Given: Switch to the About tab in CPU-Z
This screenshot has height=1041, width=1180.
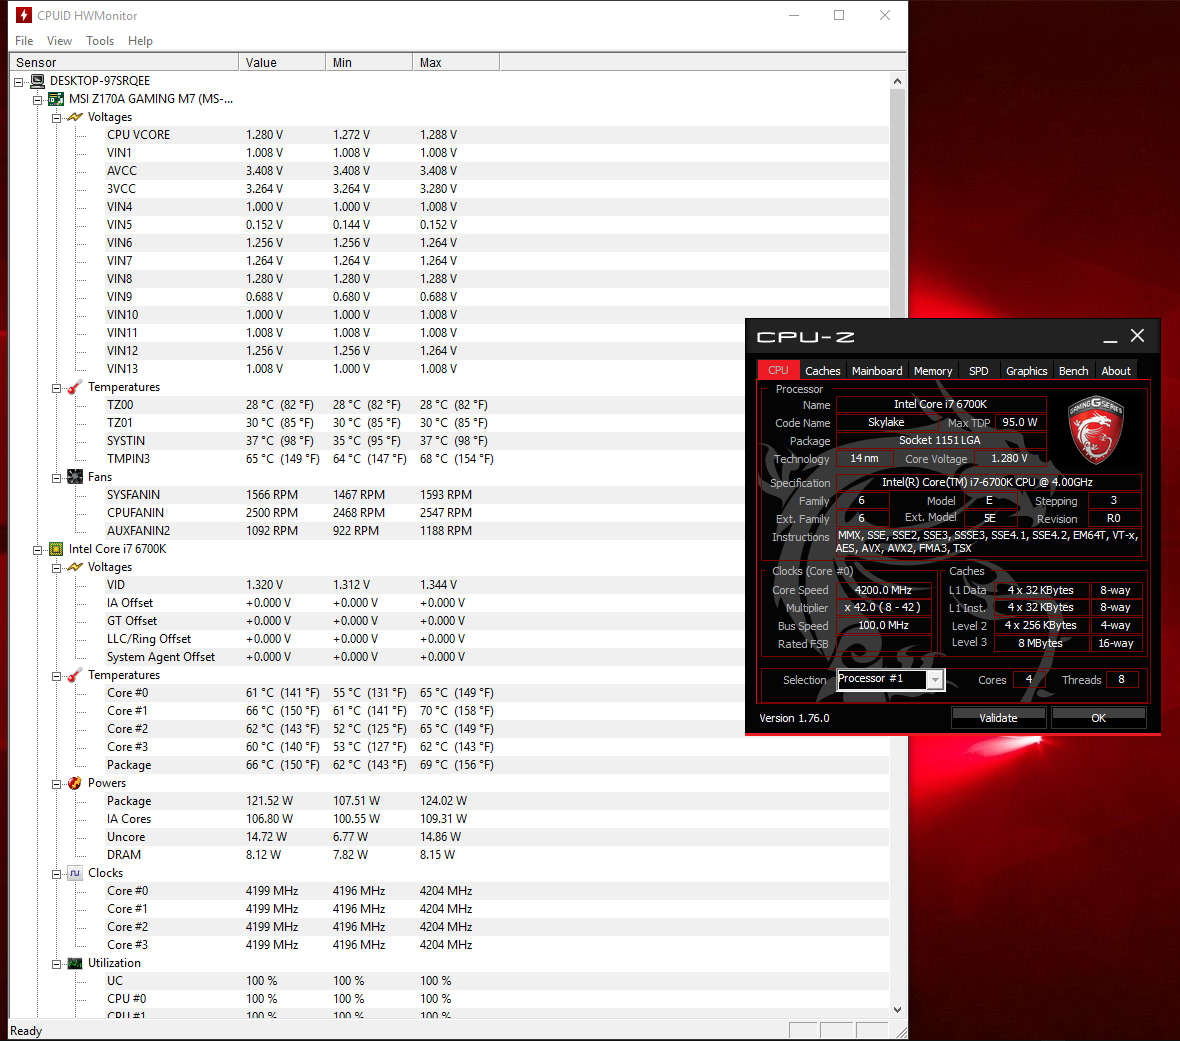Looking at the screenshot, I should pyautogui.click(x=1116, y=370).
